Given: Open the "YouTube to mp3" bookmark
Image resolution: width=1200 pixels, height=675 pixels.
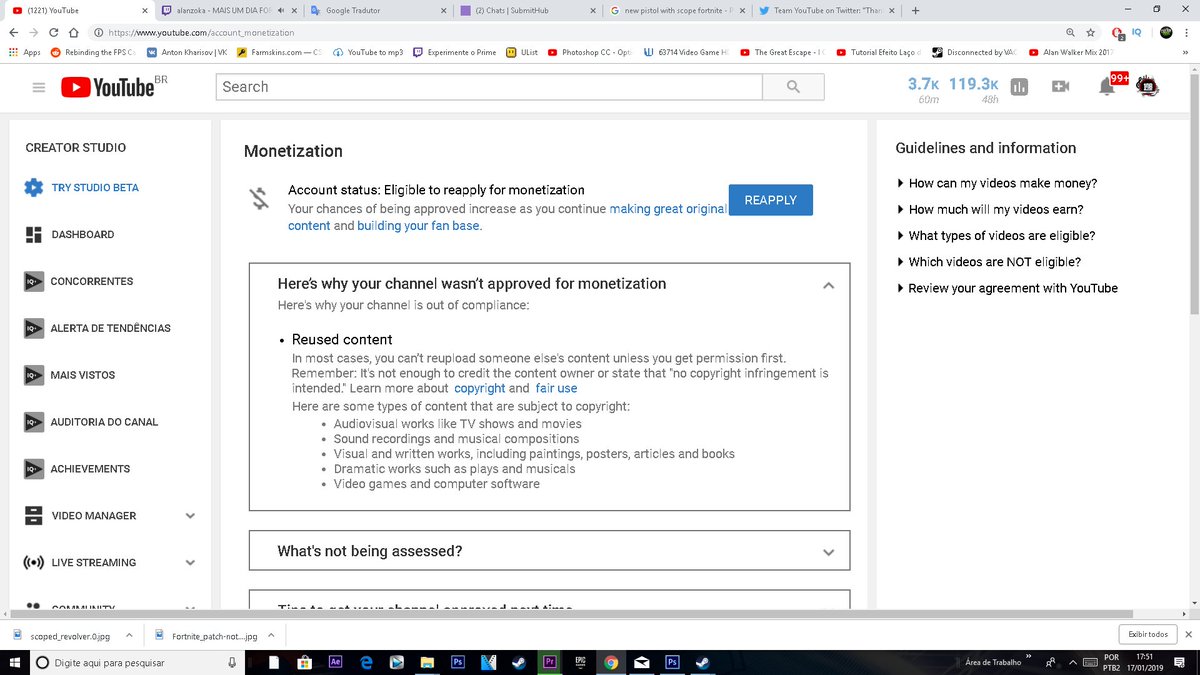Looking at the screenshot, I should pos(368,52).
